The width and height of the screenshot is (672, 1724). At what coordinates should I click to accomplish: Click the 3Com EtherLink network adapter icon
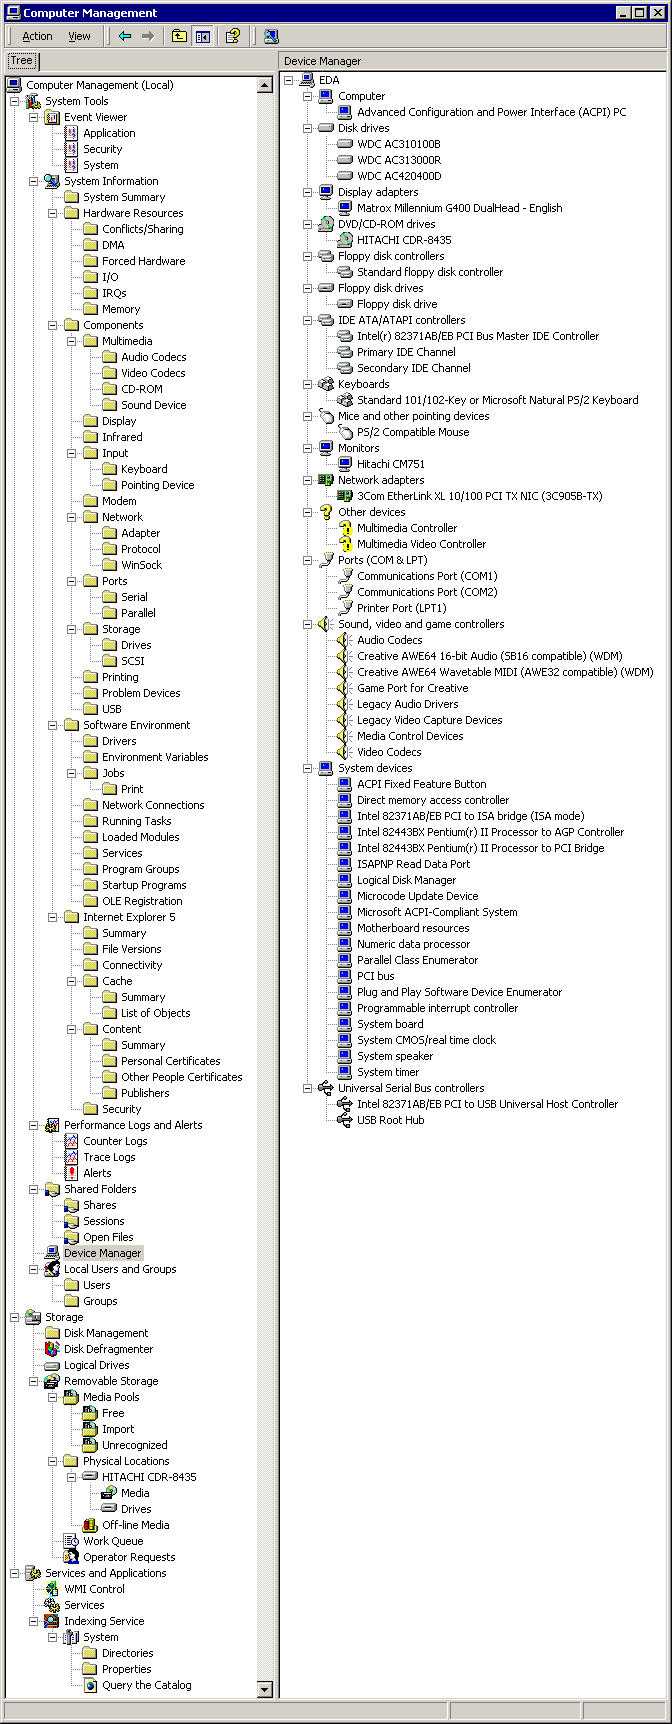pos(345,496)
